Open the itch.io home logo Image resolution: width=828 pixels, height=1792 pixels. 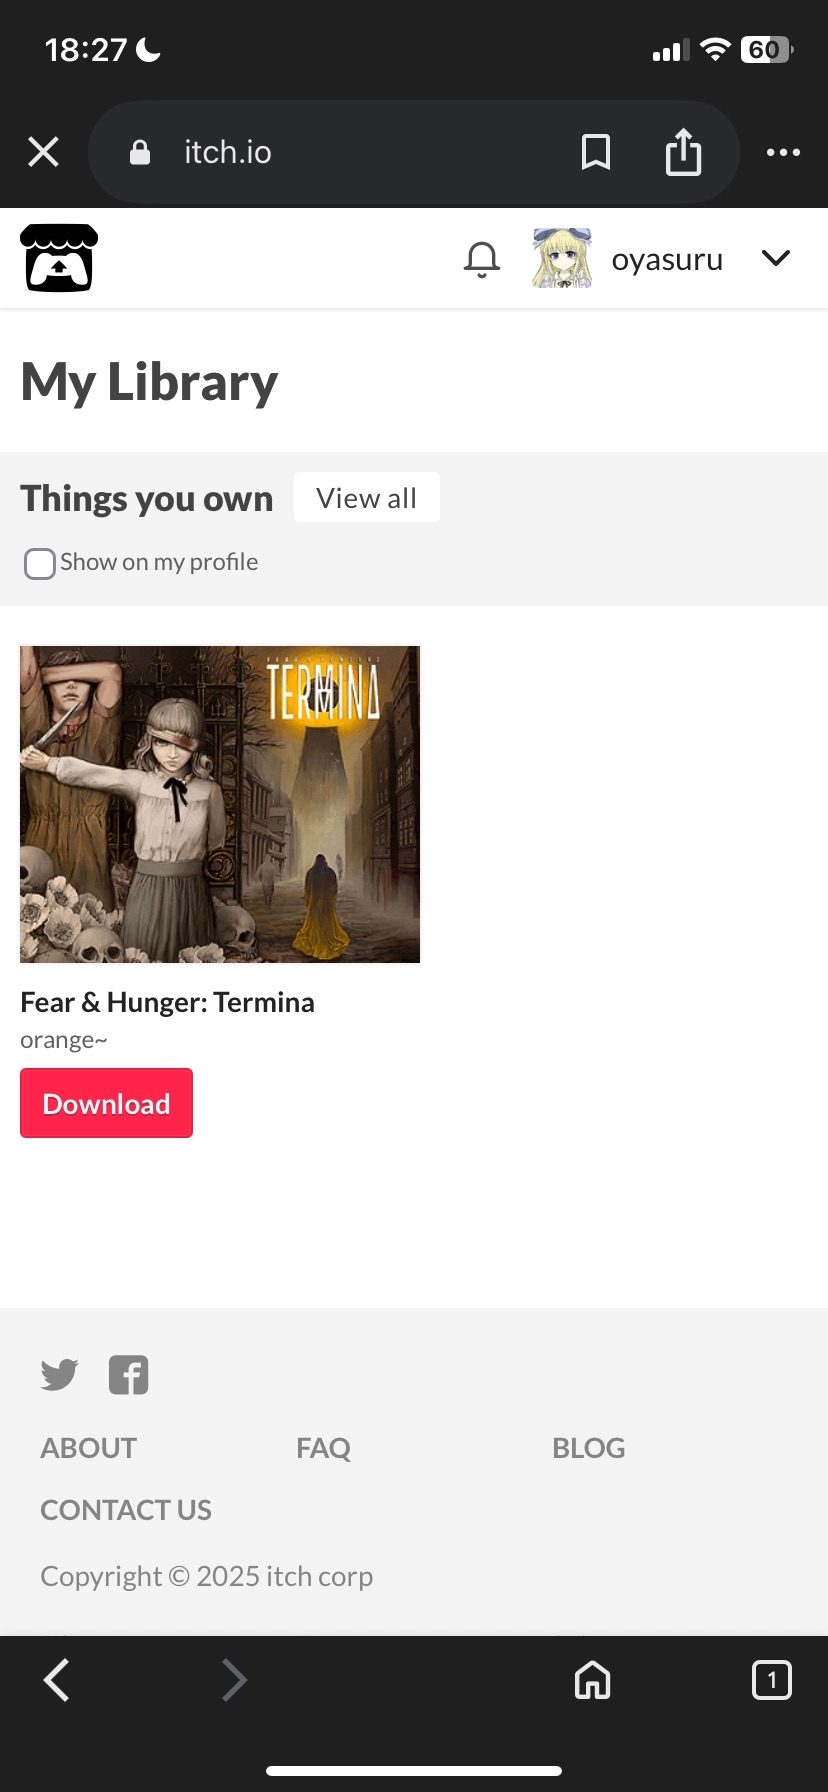(59, 258)
